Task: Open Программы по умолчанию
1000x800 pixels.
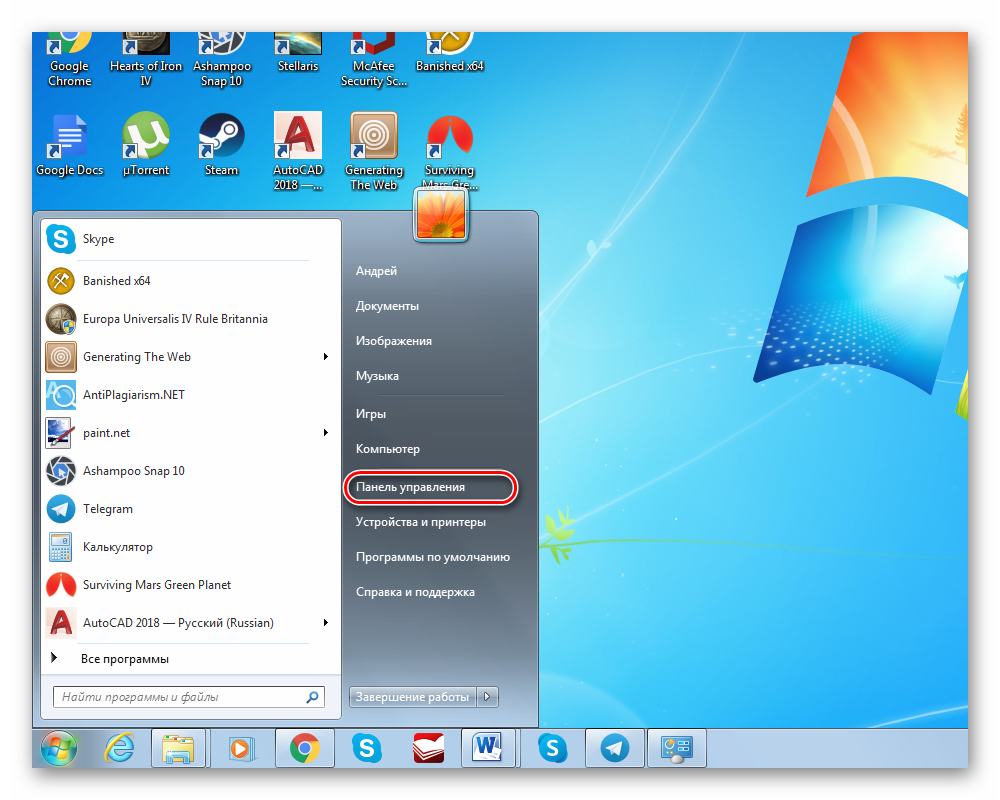Action: tap(432, 557)
